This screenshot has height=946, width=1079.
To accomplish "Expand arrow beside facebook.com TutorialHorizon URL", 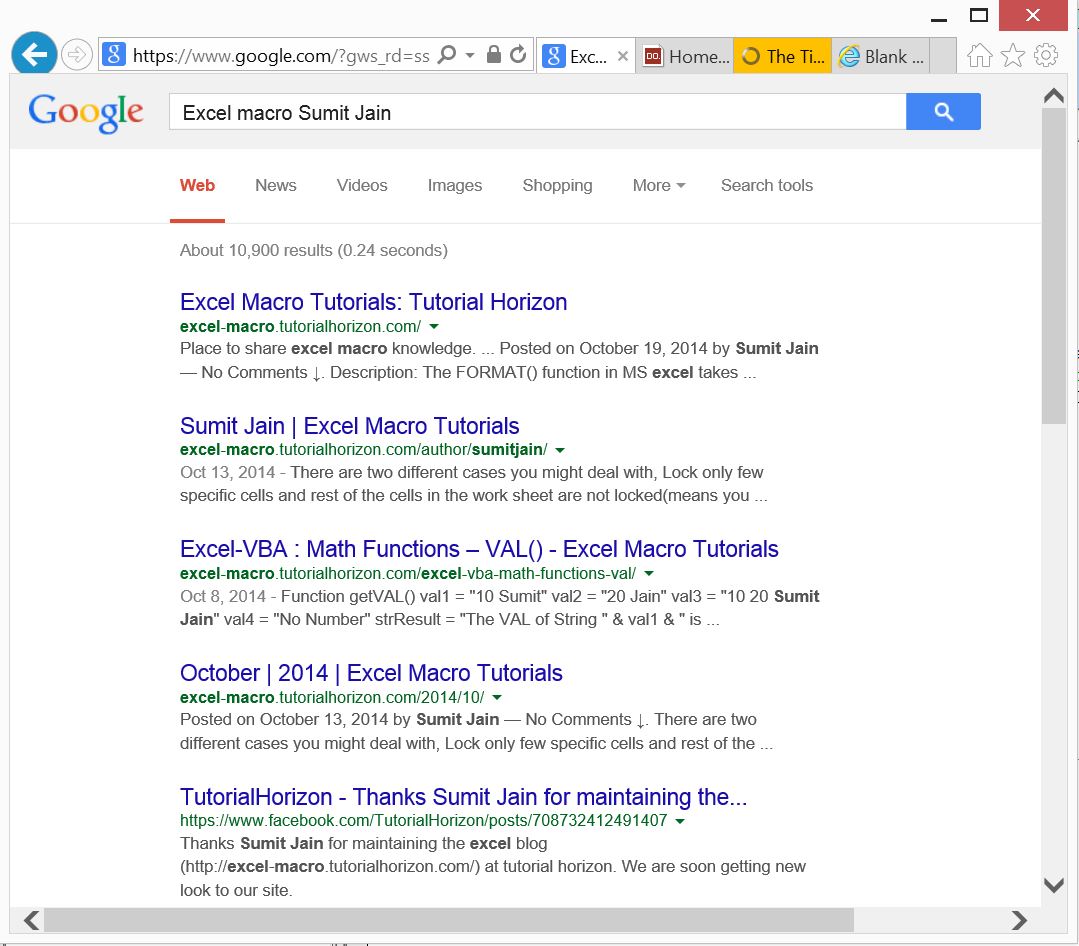I will 680,821.
